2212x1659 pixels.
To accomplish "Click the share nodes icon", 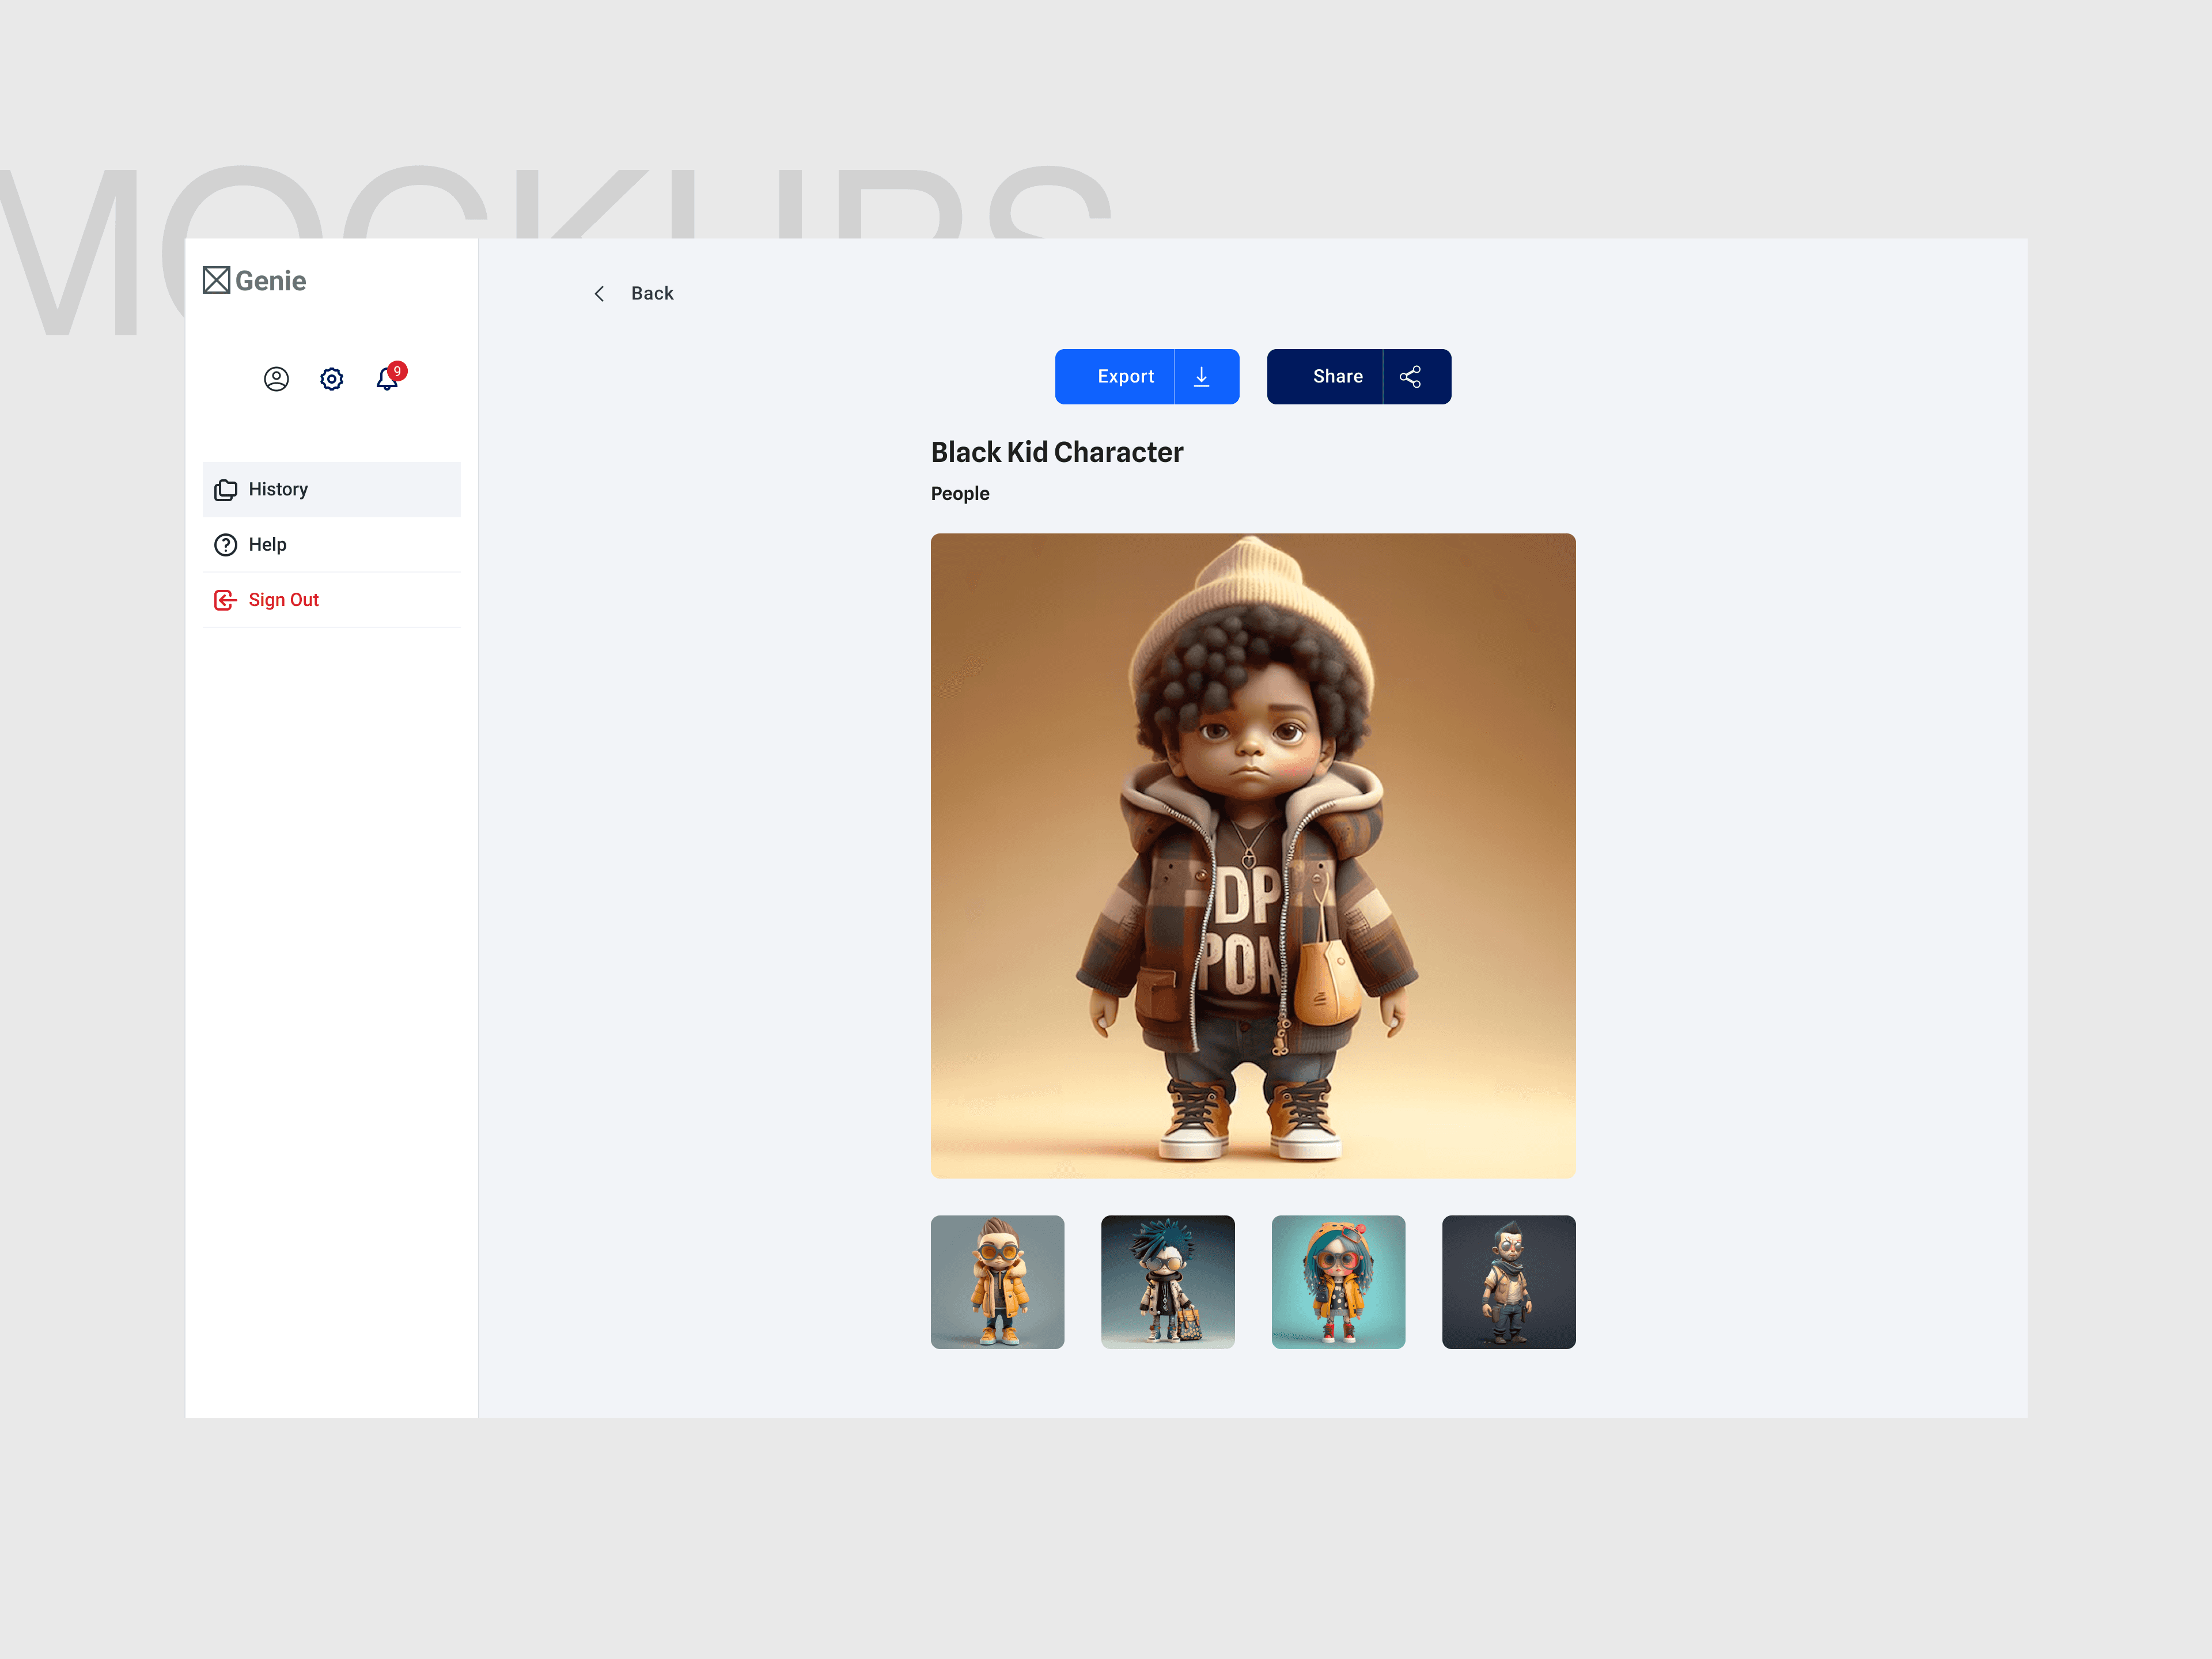I will [x=1411, y=377].
